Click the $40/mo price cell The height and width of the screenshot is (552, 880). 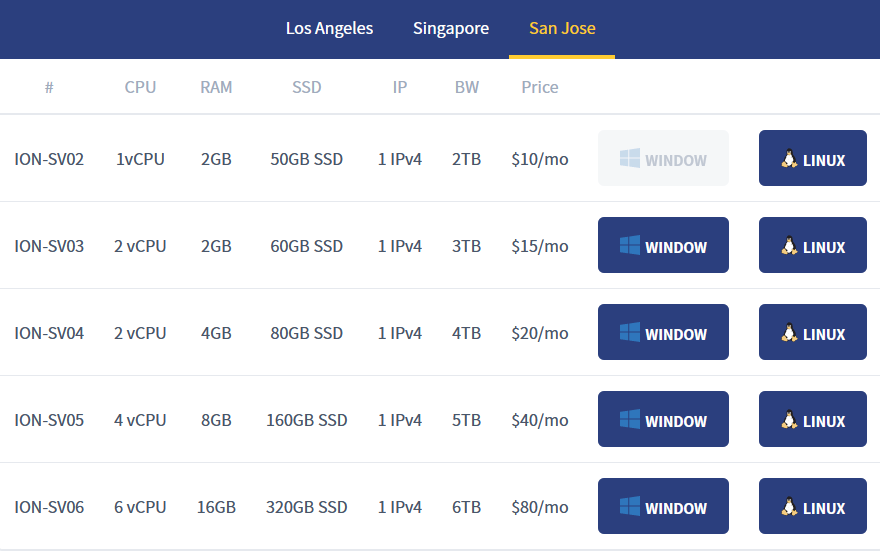pyautogui.click(x=539, y=420)
